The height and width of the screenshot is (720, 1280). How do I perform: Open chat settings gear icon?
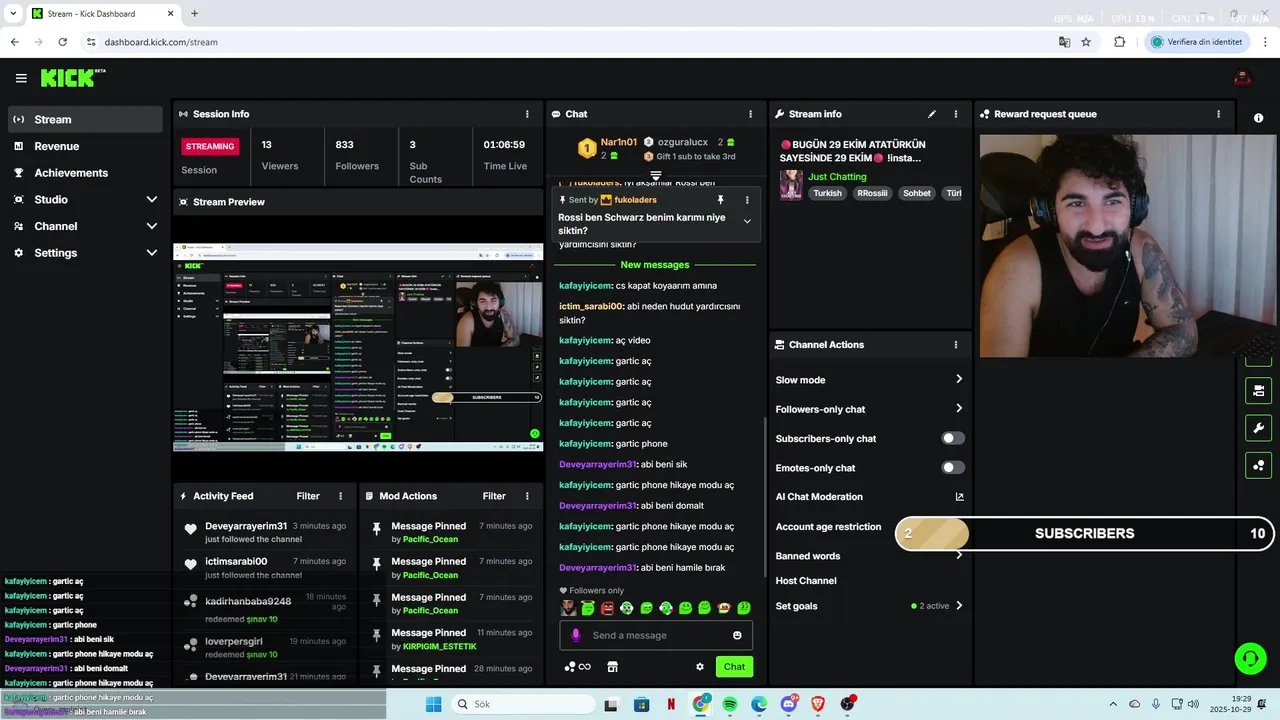tap(700, 667)
